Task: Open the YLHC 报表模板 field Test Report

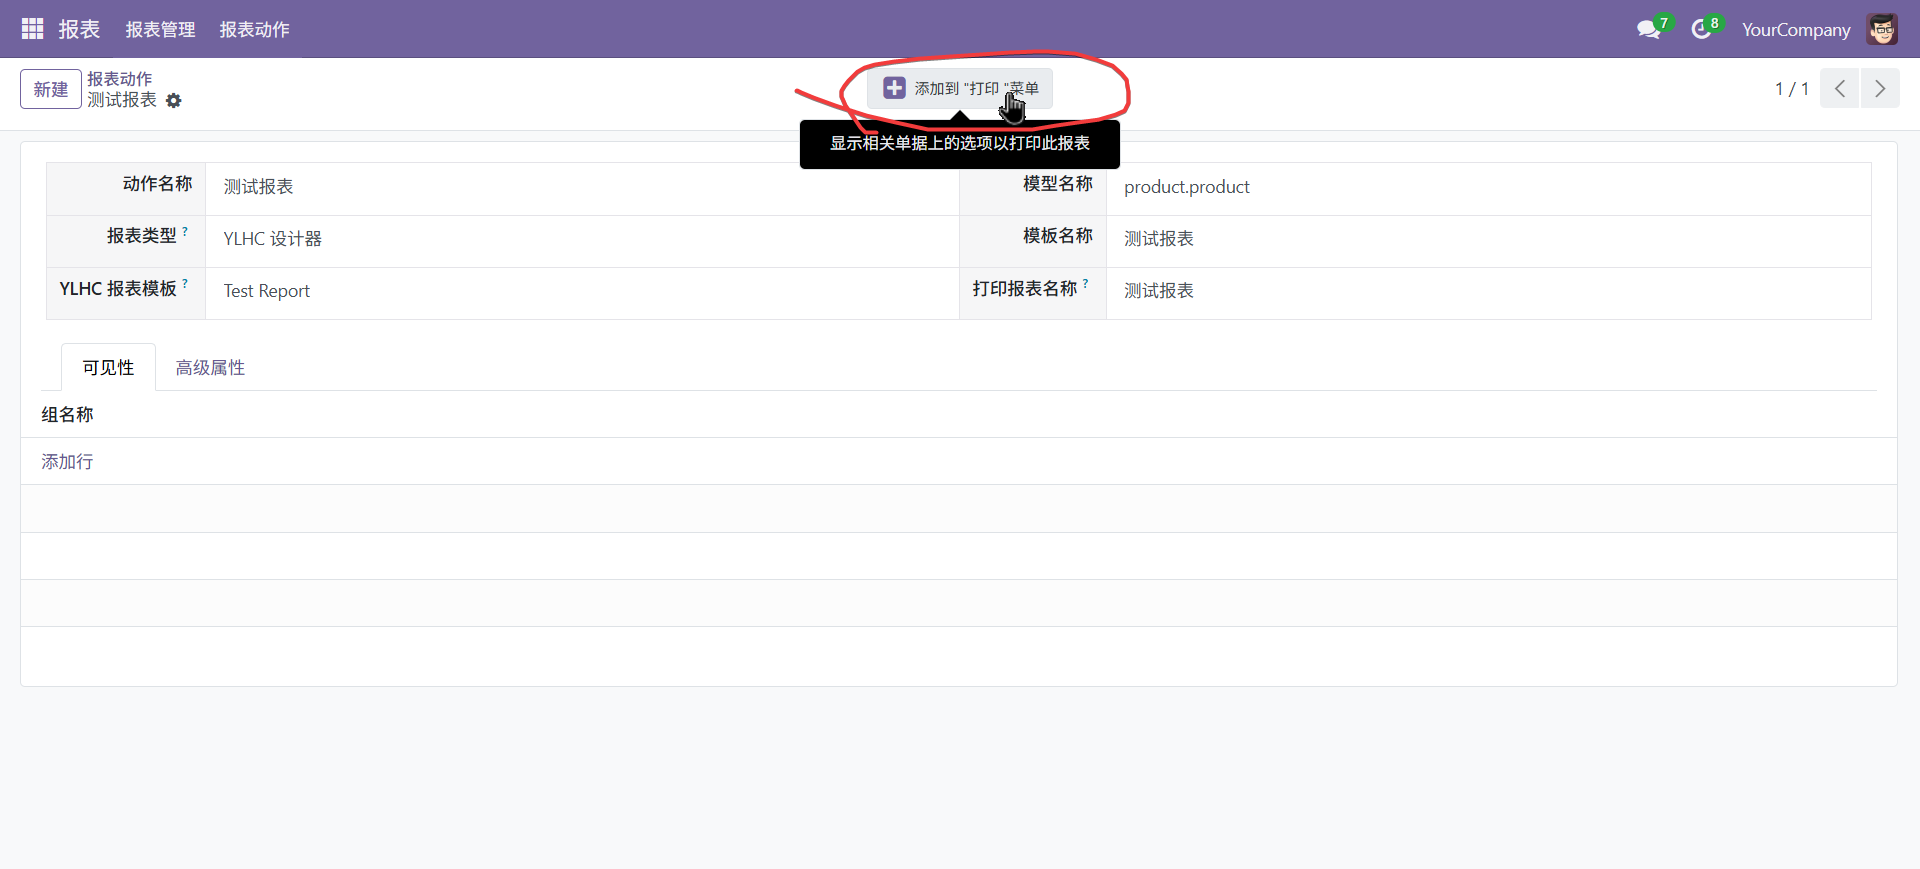Action: (580, 291)
